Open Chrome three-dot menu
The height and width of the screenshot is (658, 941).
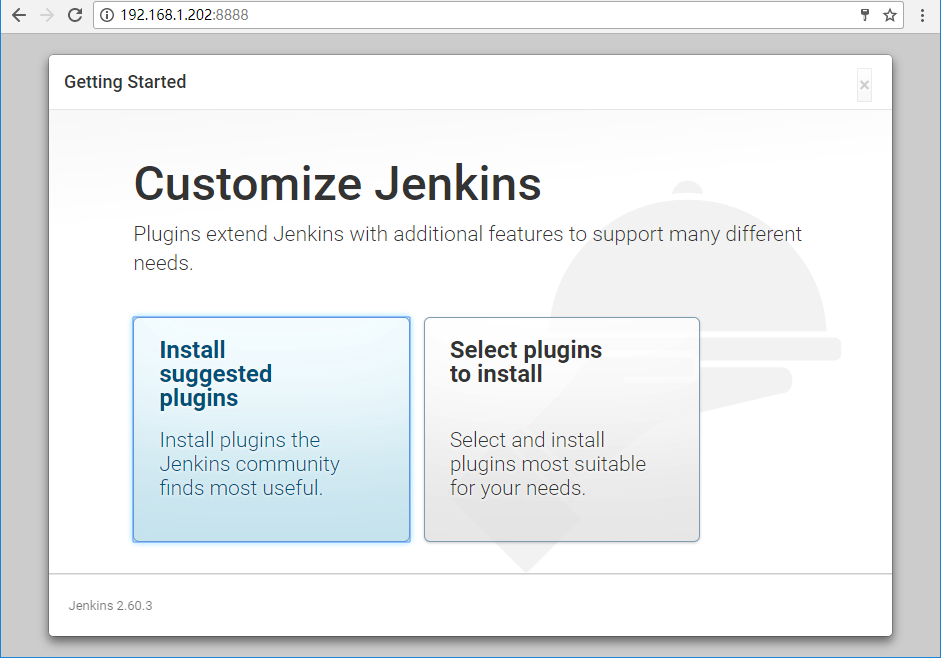click(922, 15)
